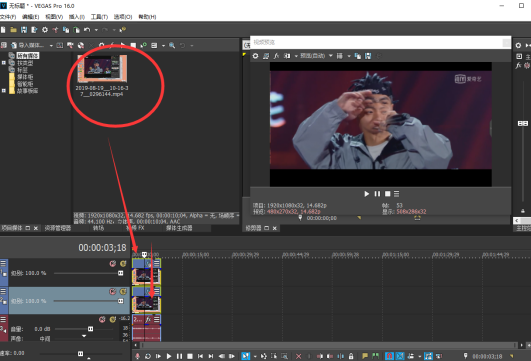The image size is (531, 361).
Task: Mute video track 2
Action: [x=113, y=292]
